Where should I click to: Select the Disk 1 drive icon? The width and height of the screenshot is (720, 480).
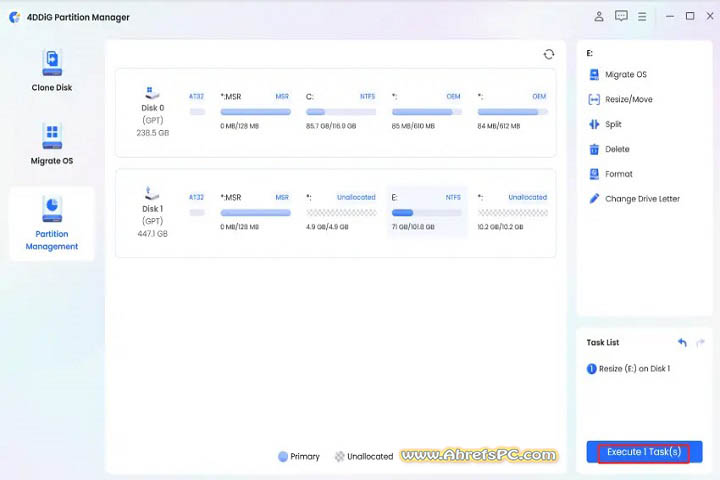[152, 193]
